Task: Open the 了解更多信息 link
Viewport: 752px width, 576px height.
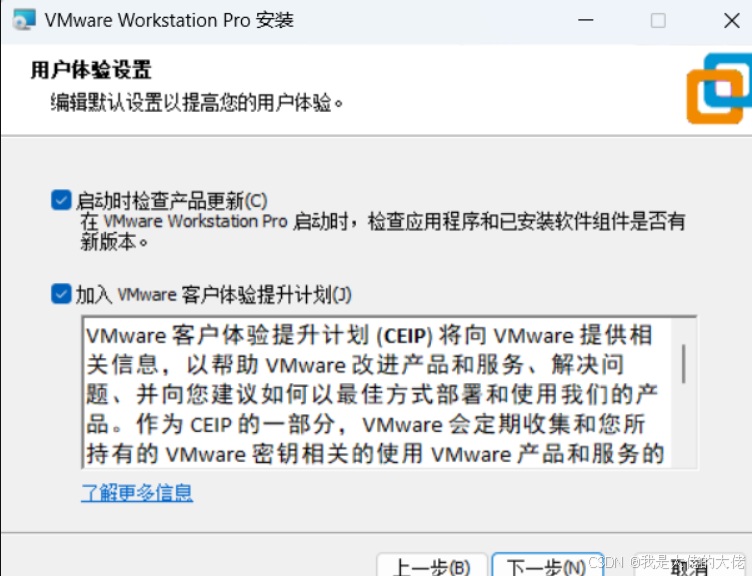Action: (x=137, y=493)
